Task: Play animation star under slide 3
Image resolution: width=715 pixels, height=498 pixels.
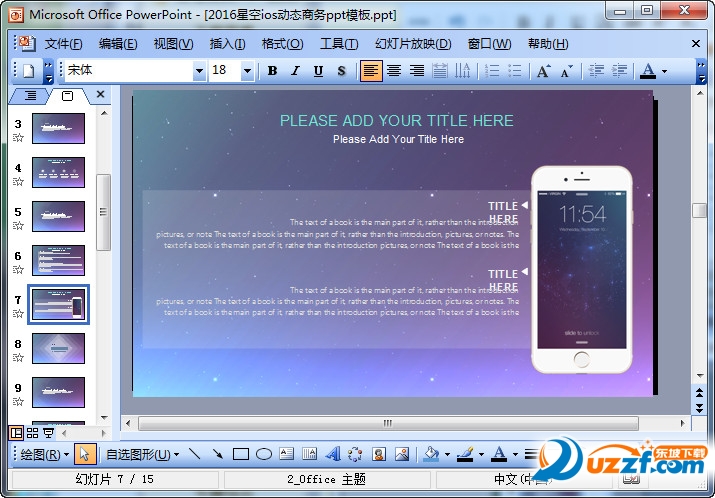Action: click(18, 137)
